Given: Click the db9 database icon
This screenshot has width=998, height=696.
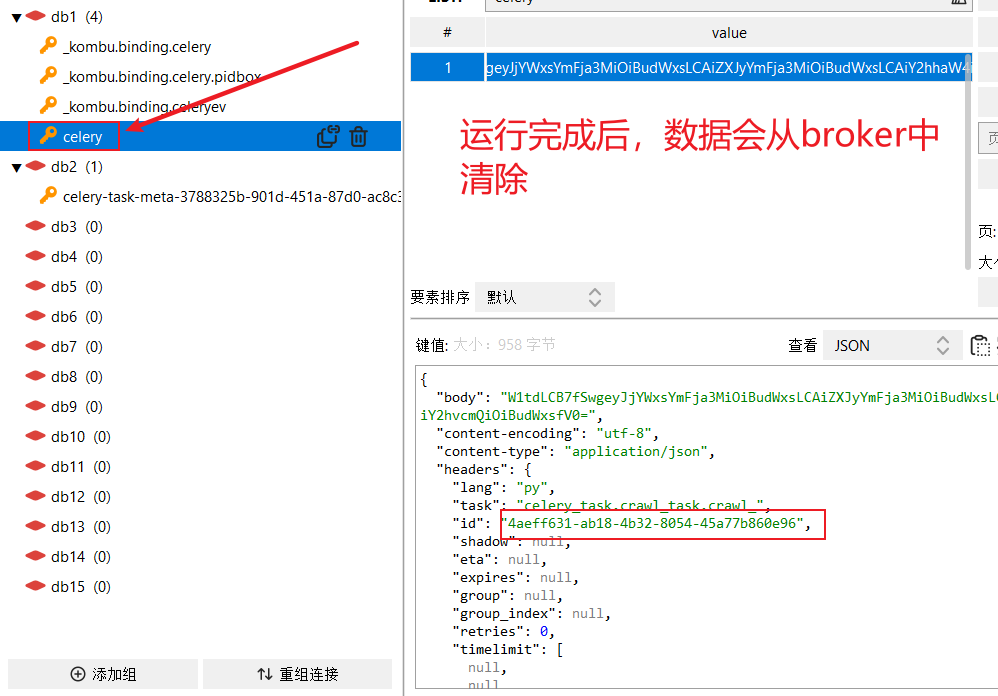Looking at the screenshot, I should [x=36, y=406].
